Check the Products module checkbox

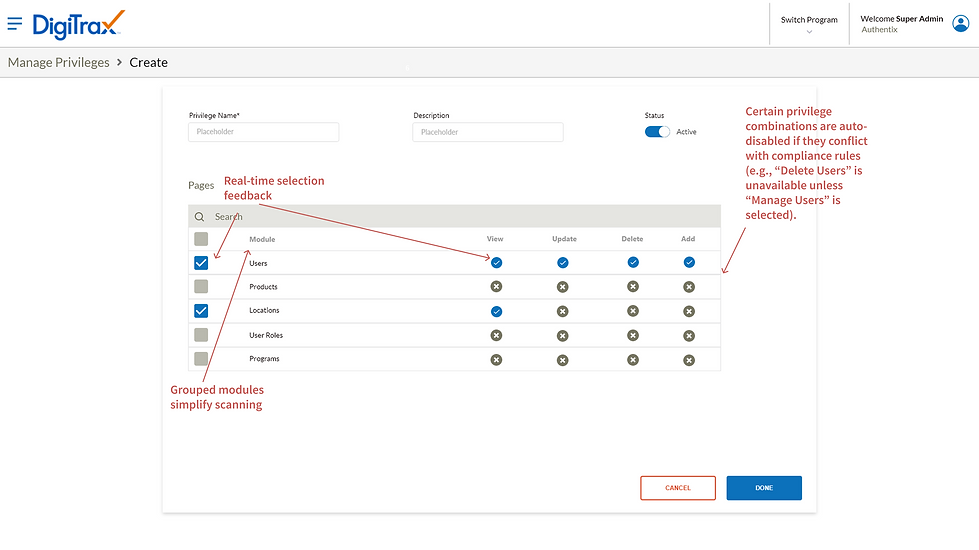coord(201,287)
